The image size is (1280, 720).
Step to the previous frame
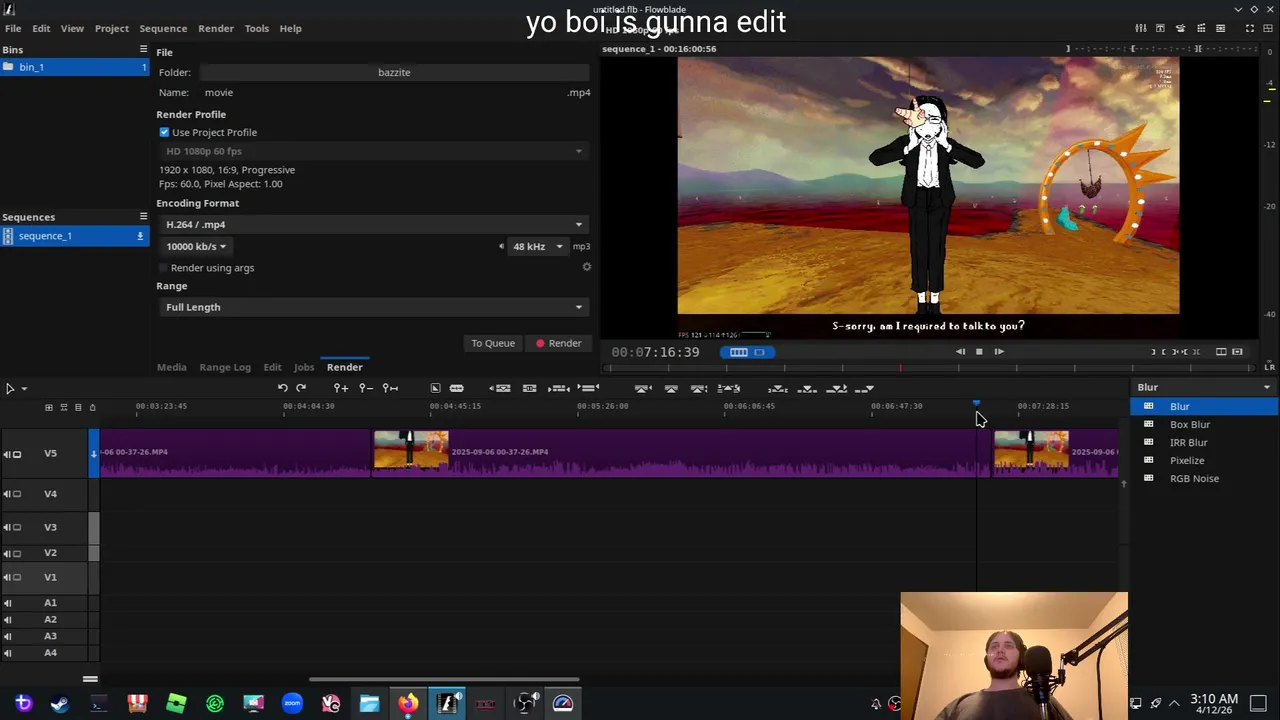tap(960, 352)
